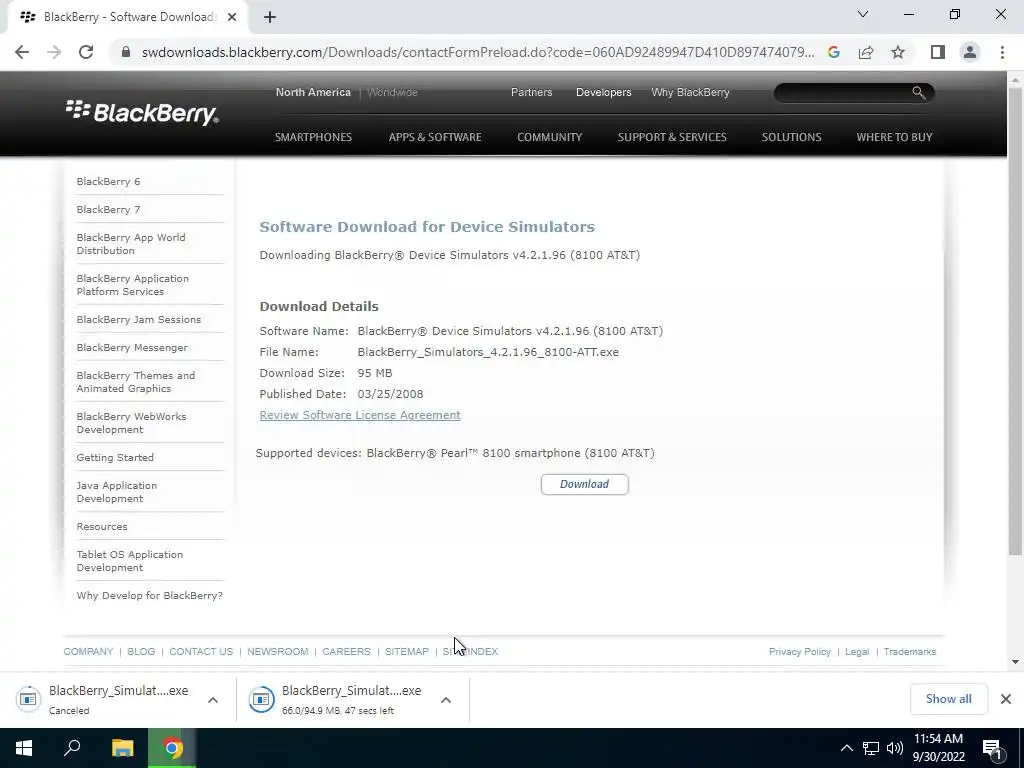Close the BlackBerry Software Download tab

[x=232, y=17]
